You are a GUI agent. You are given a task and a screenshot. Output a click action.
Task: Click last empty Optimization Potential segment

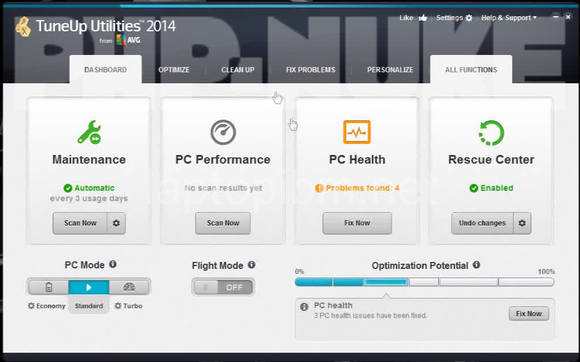(x=526, y=282)
